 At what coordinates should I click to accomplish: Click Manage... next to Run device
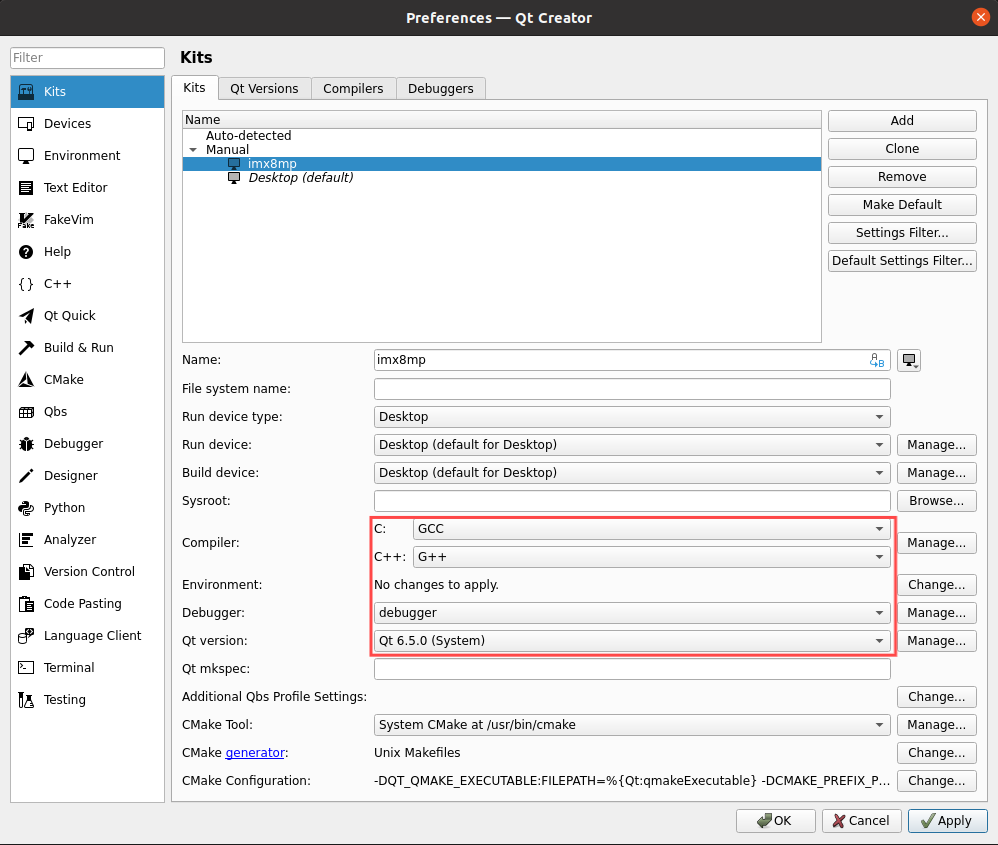936,445
